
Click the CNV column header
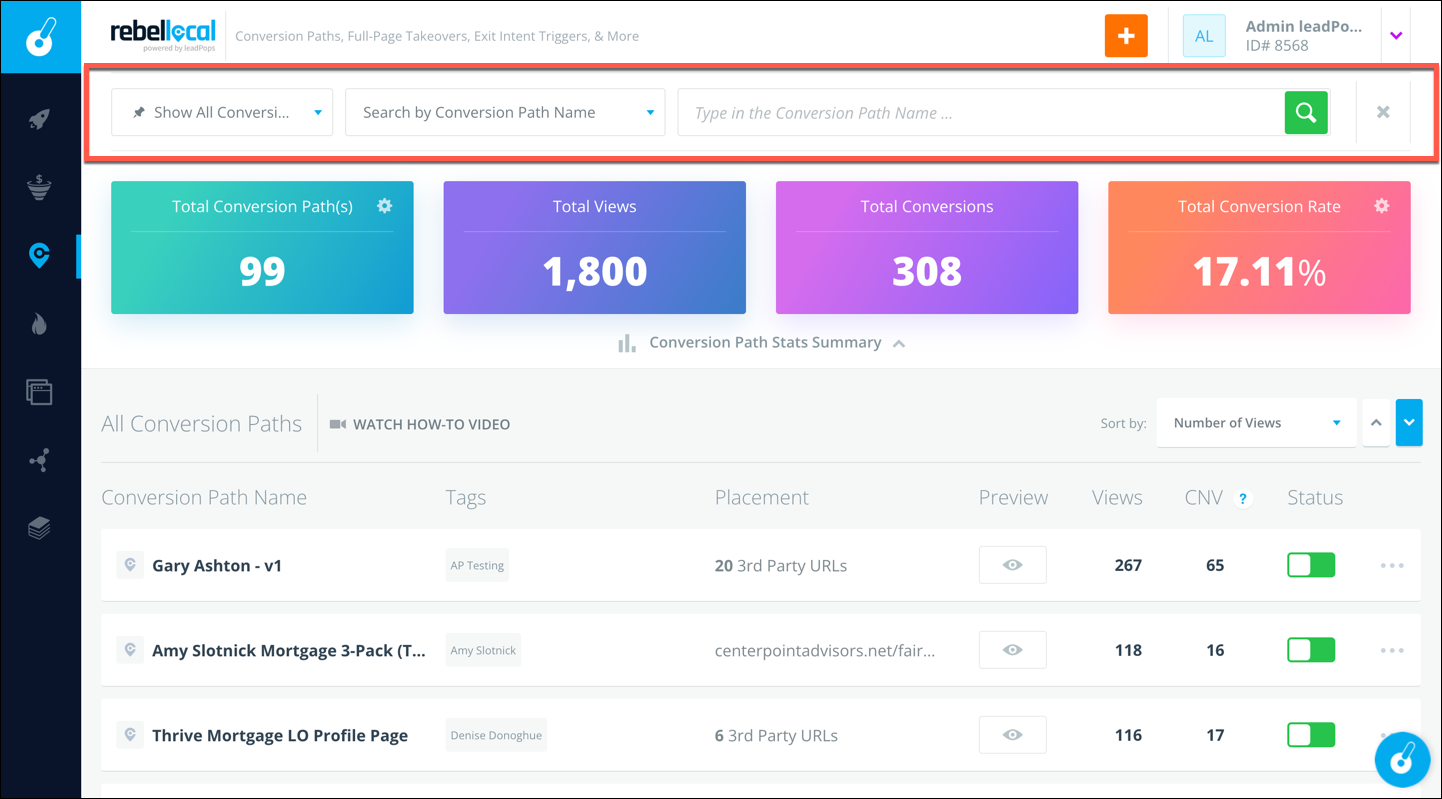1204,498
